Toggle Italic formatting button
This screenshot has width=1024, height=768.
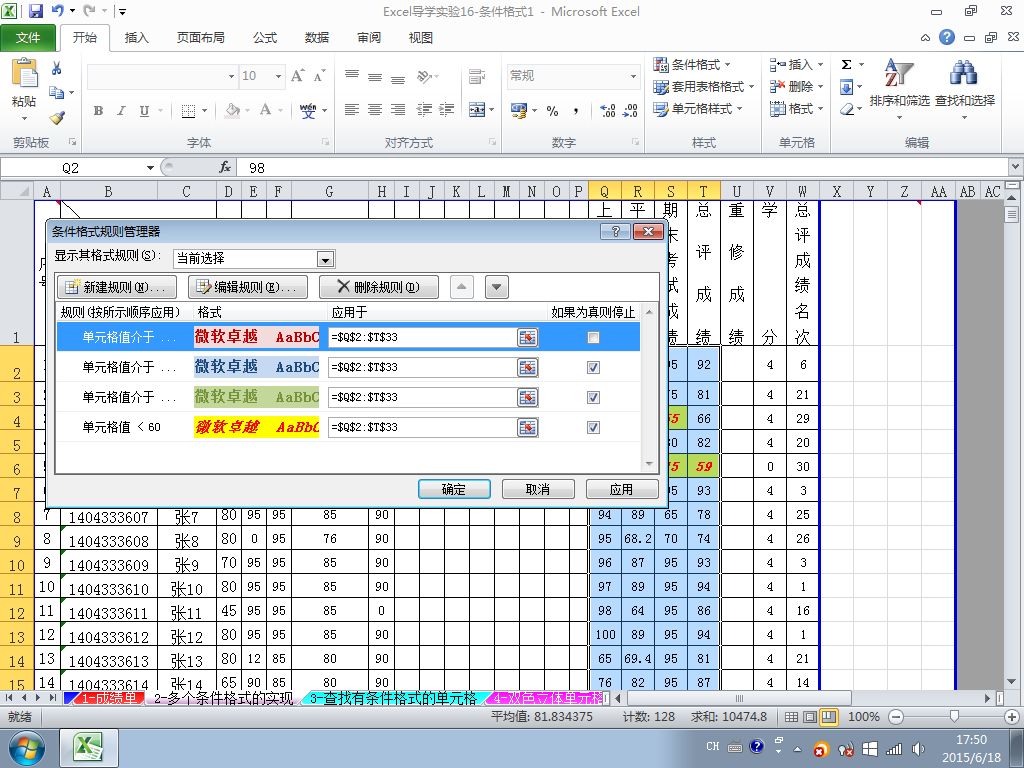[121, 110]
